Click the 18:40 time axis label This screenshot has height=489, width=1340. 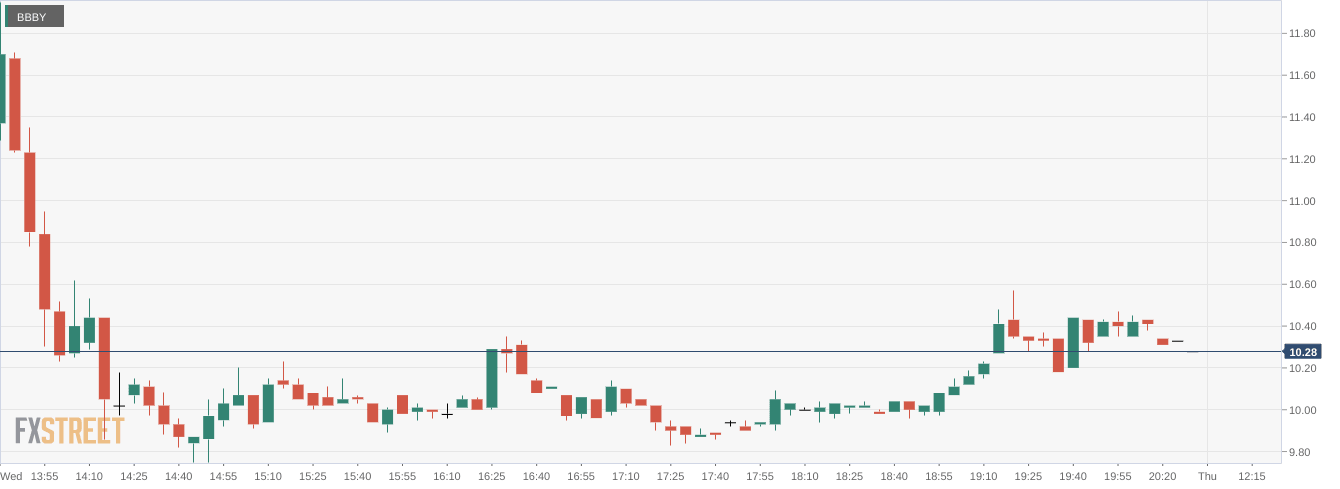tap(894, 476)
